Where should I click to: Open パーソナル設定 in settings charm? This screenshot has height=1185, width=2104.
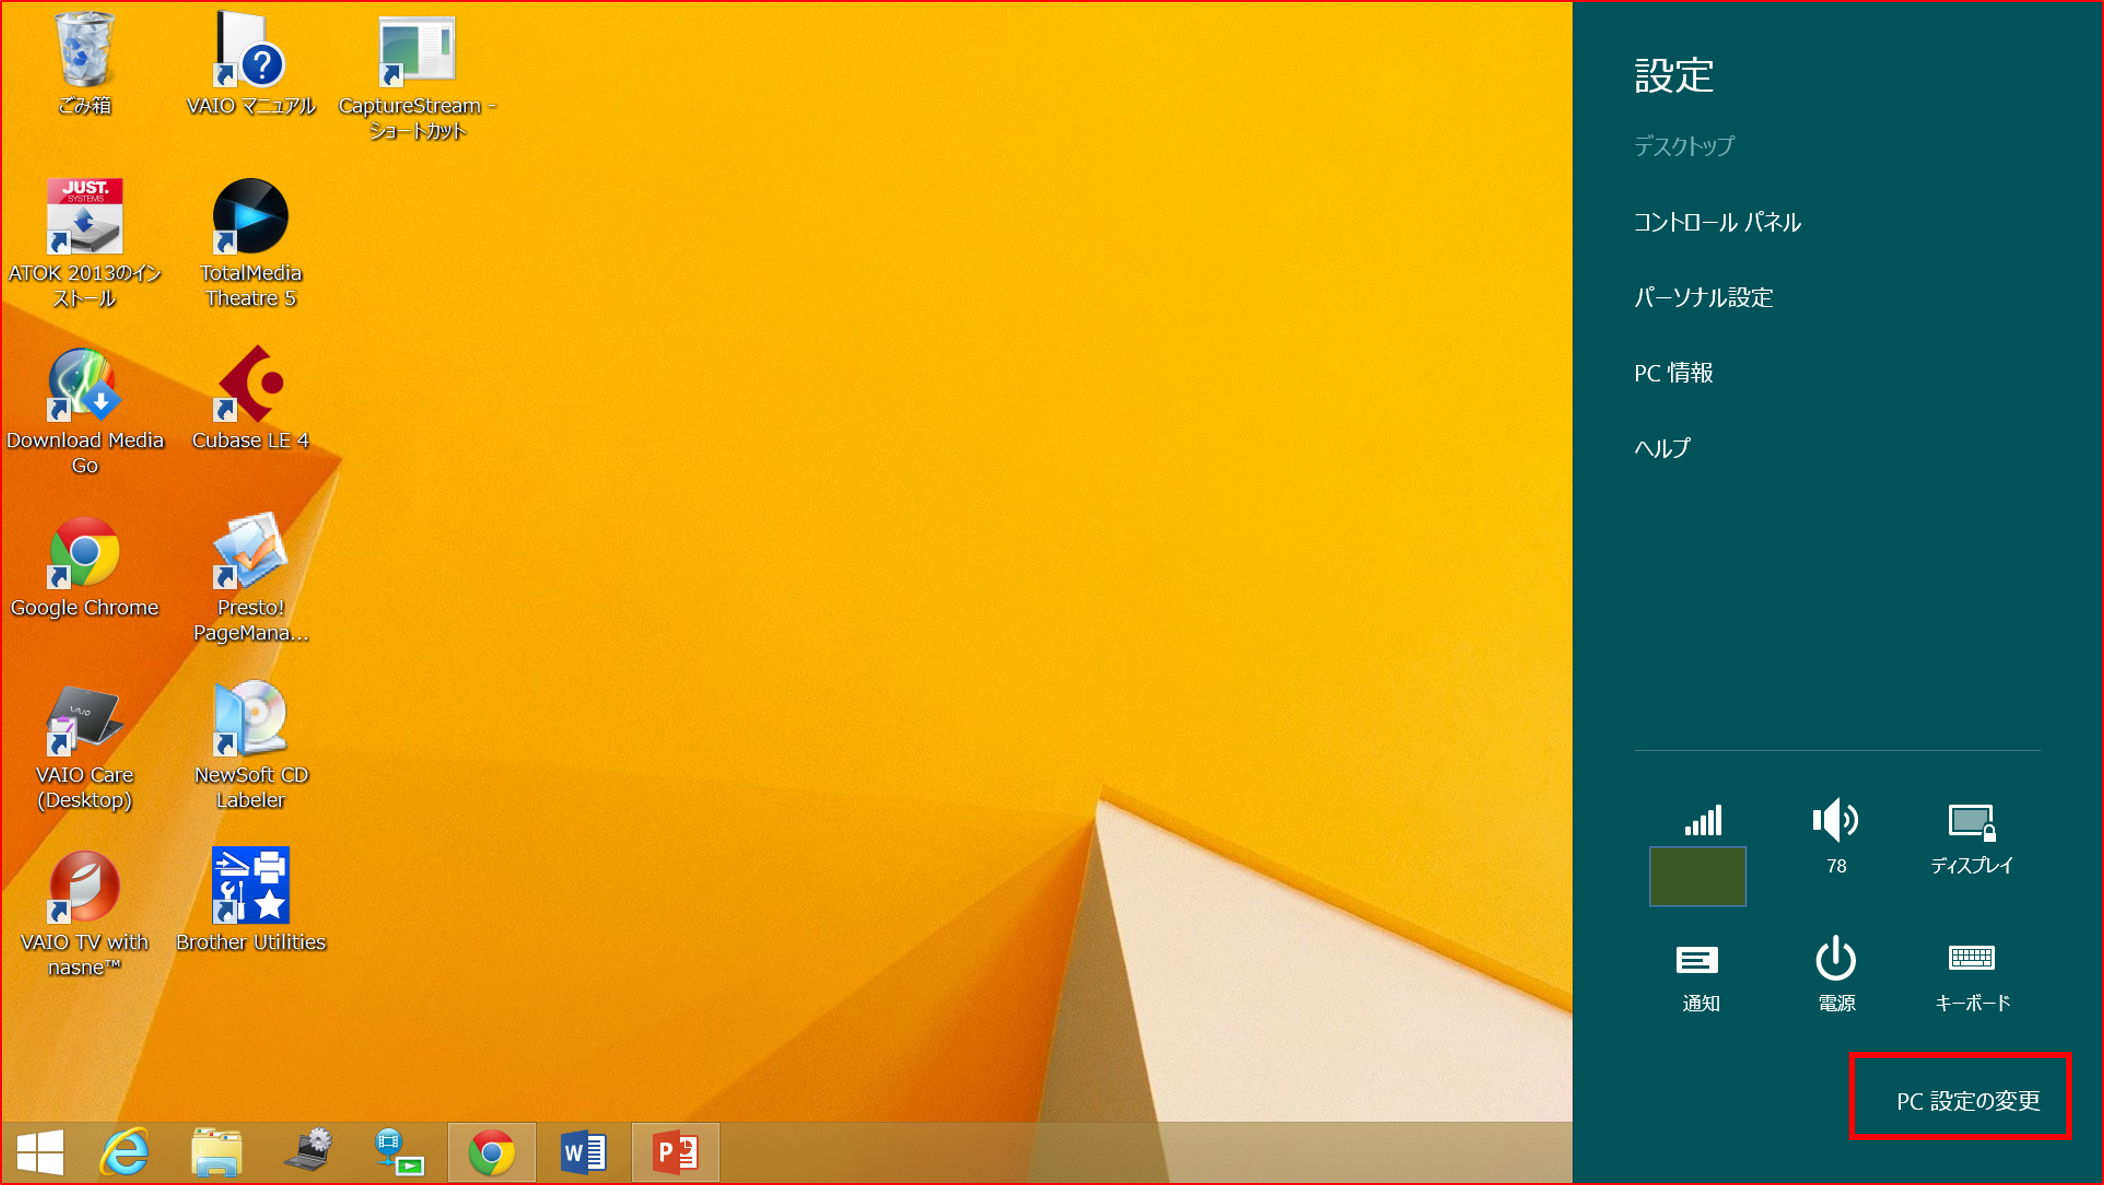(x=1703, y=297)
